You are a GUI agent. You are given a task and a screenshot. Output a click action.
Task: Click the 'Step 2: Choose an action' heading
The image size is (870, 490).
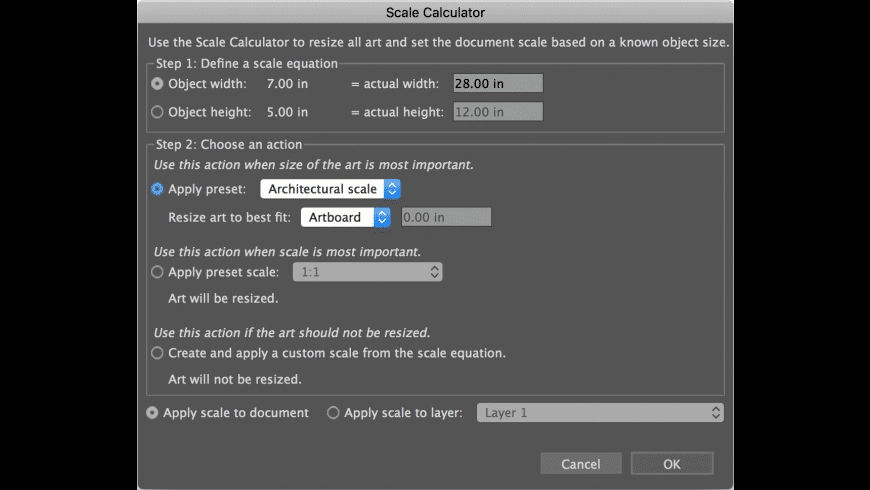click(229, 145)
